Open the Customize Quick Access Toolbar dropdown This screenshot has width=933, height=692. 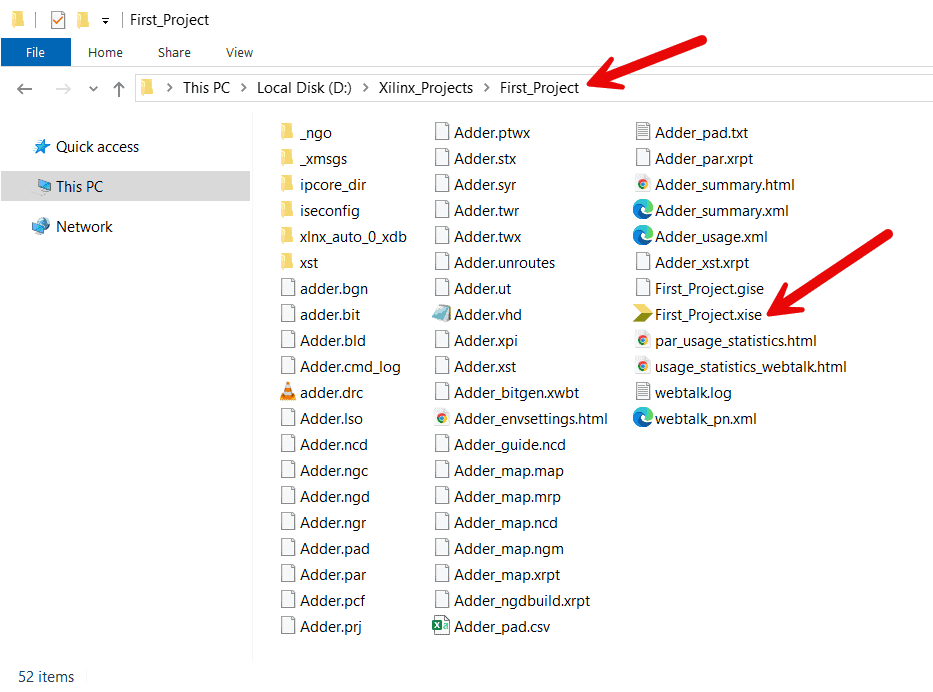[105, 19]
